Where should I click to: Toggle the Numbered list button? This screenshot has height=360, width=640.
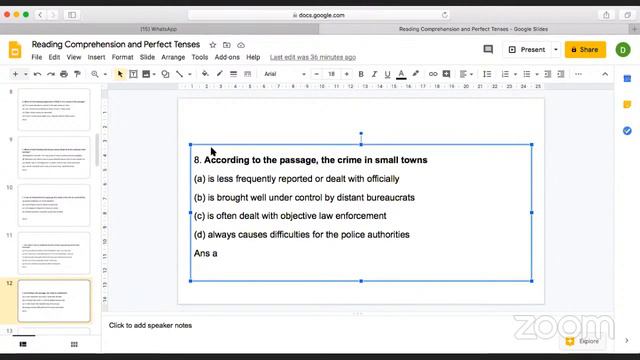tap(505, 74)
